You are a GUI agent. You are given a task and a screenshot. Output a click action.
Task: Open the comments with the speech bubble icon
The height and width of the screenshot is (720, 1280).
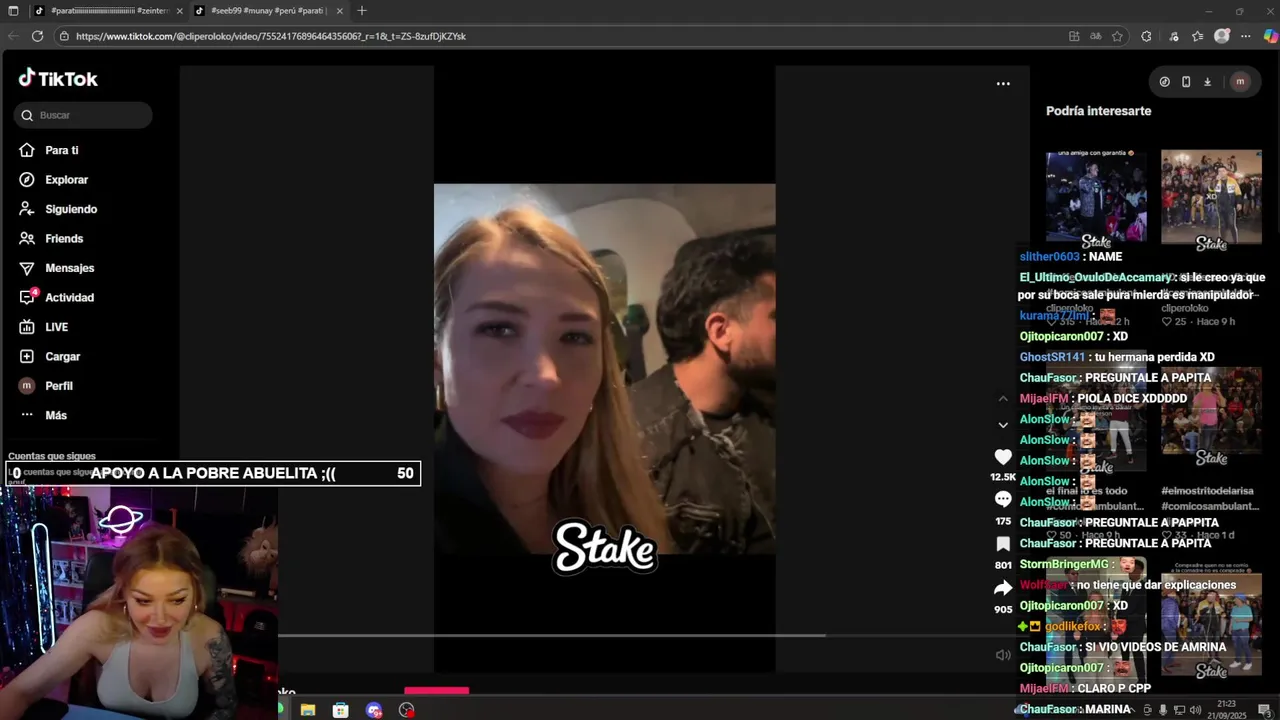(x=1003, y=499)
